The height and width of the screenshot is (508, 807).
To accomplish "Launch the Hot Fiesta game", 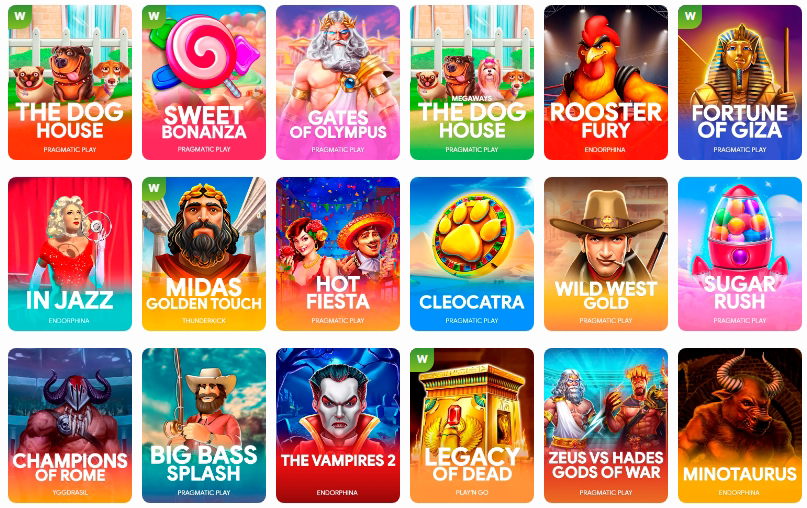I will click(338, 254).
